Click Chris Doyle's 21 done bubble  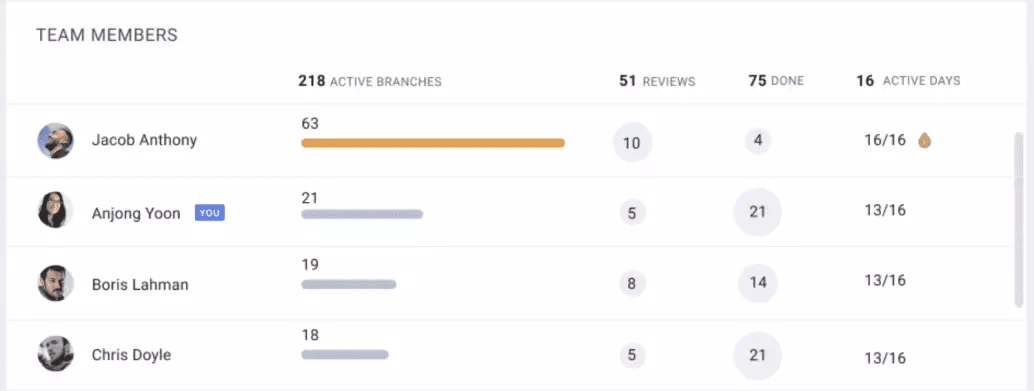[758, 356]
